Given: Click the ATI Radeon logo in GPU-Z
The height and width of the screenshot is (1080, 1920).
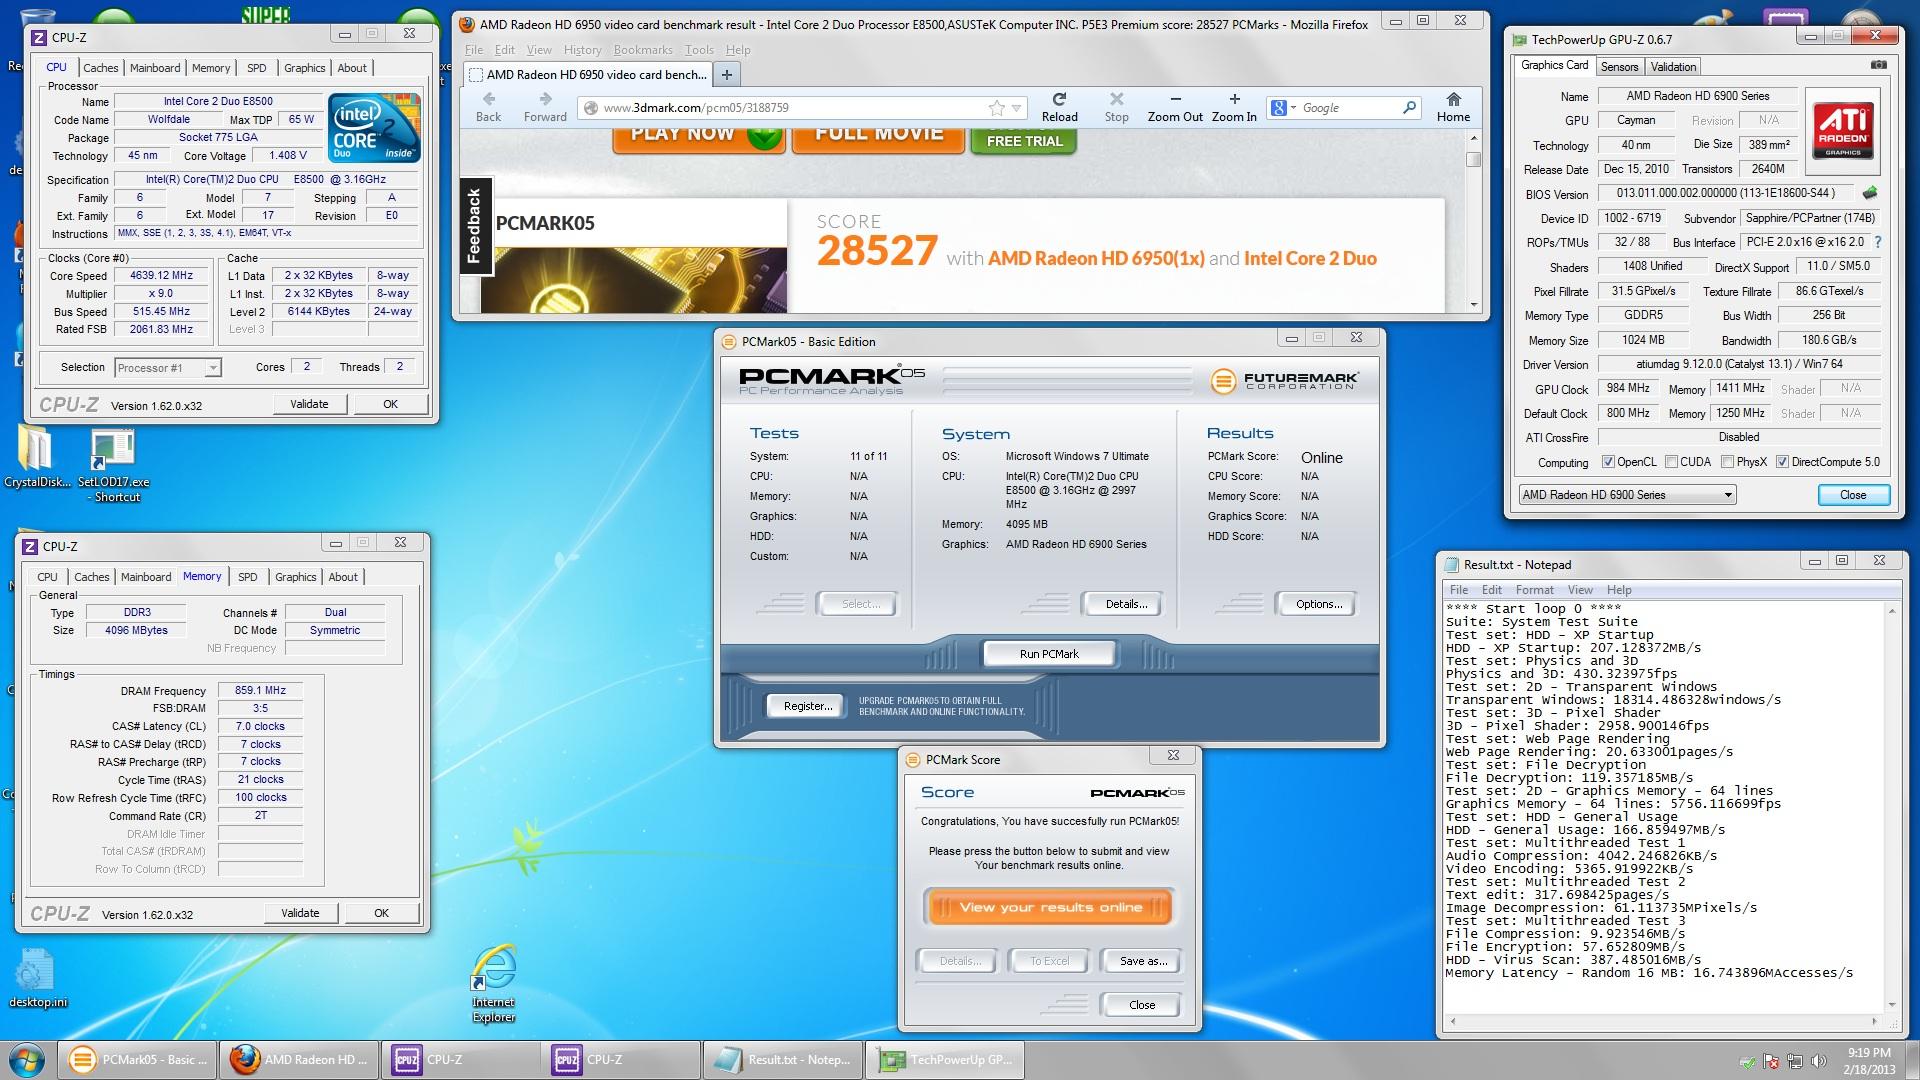Looking at the screenshot, I should point(1843,132).
